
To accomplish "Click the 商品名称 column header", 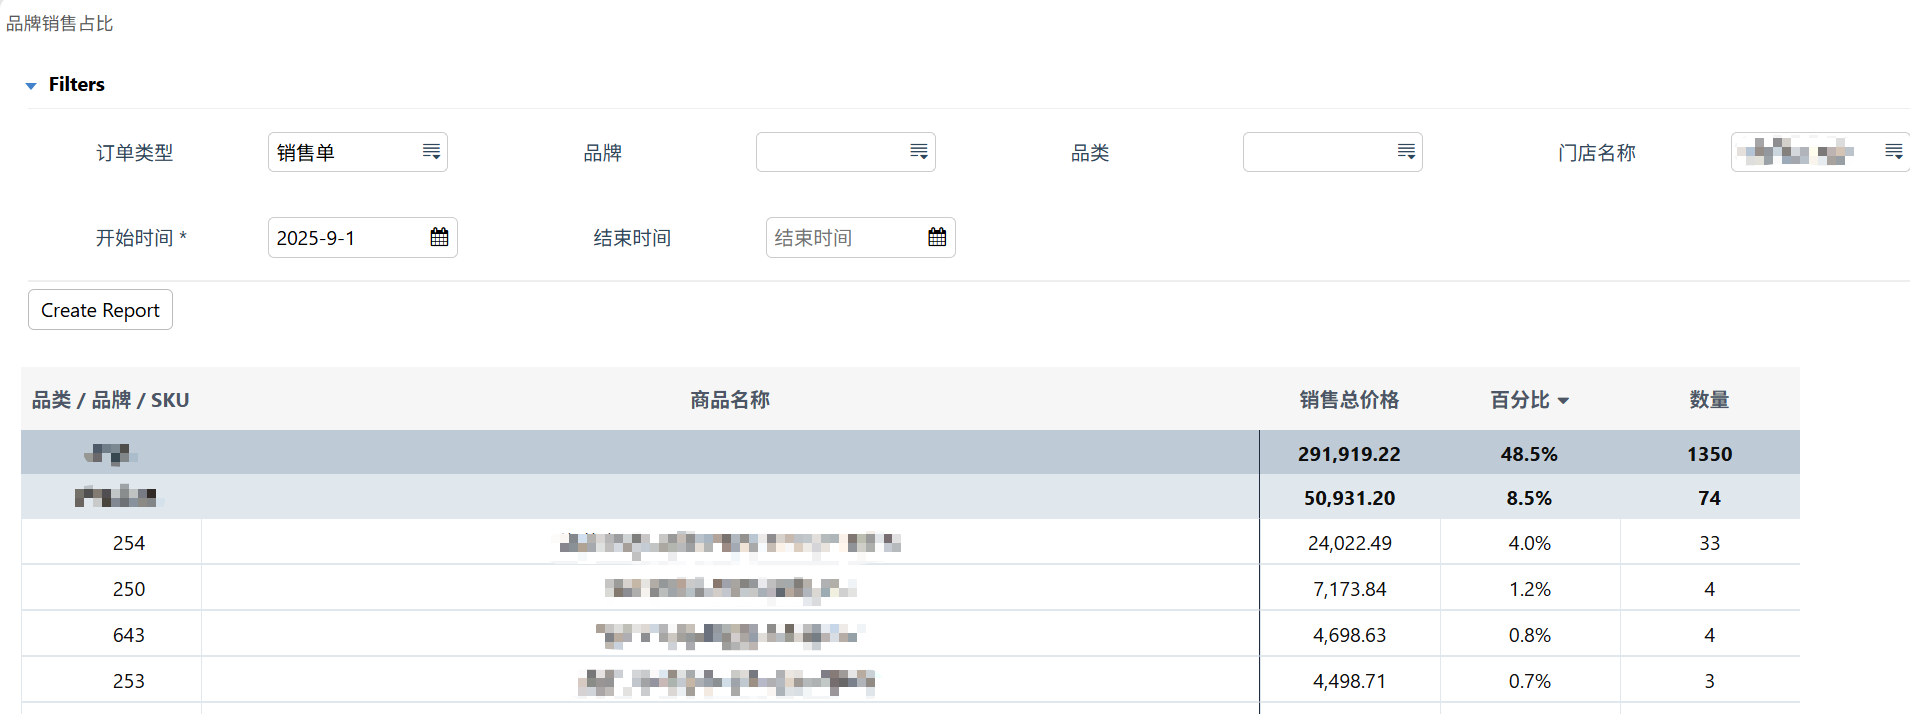I will coord(730,400).
